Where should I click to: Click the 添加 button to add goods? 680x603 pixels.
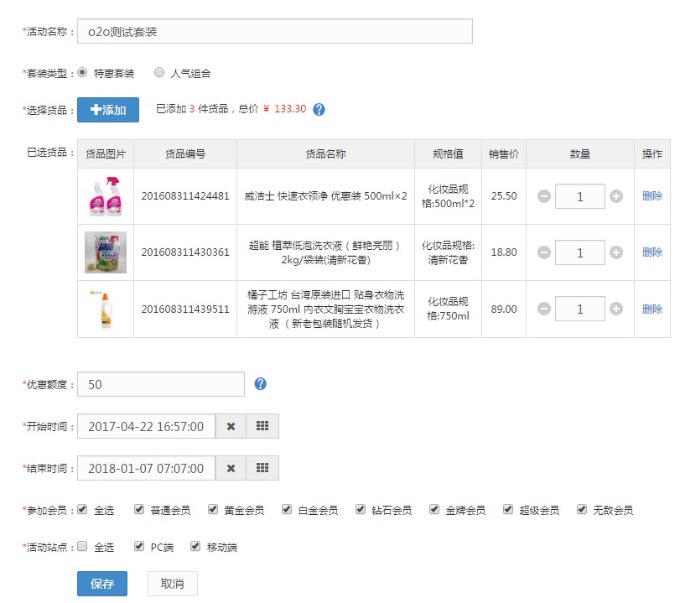[107, 109]
